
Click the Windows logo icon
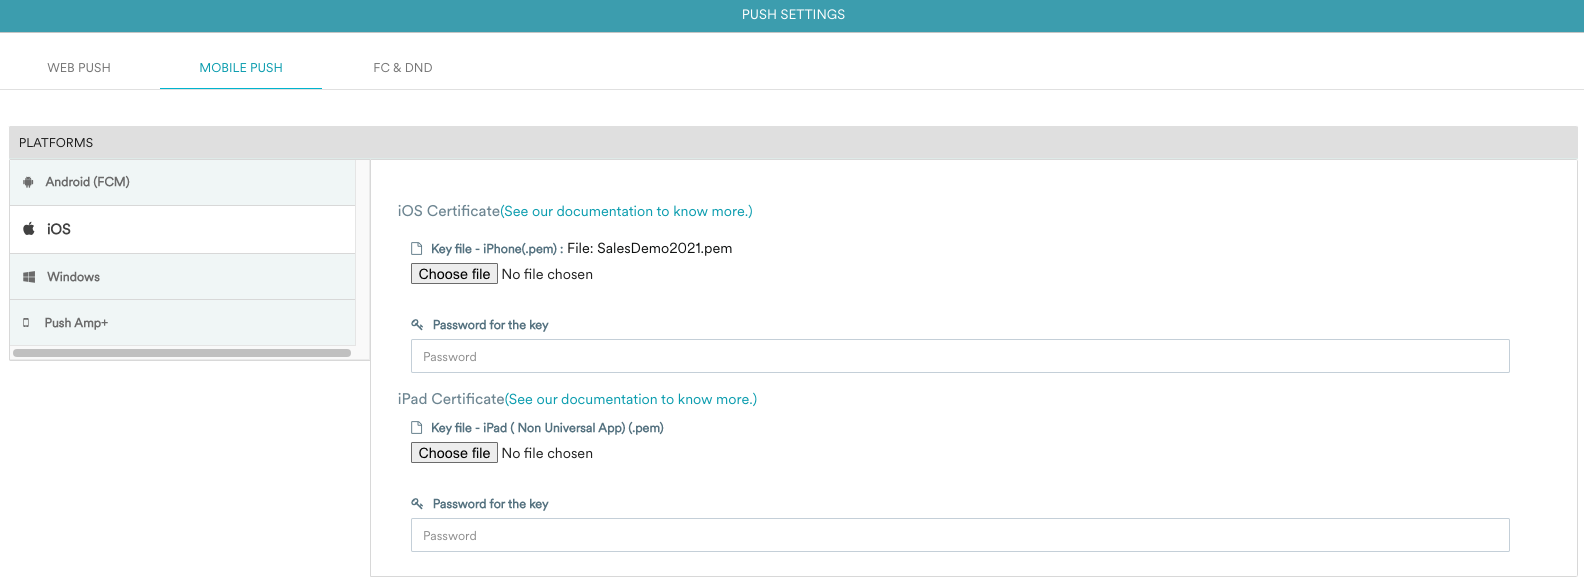pos(29,277)
